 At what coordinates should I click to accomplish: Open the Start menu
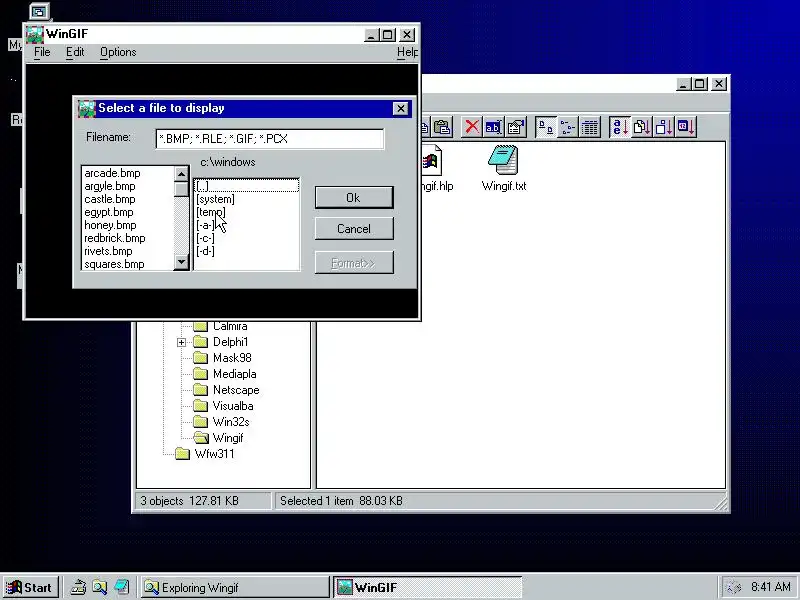30,587
